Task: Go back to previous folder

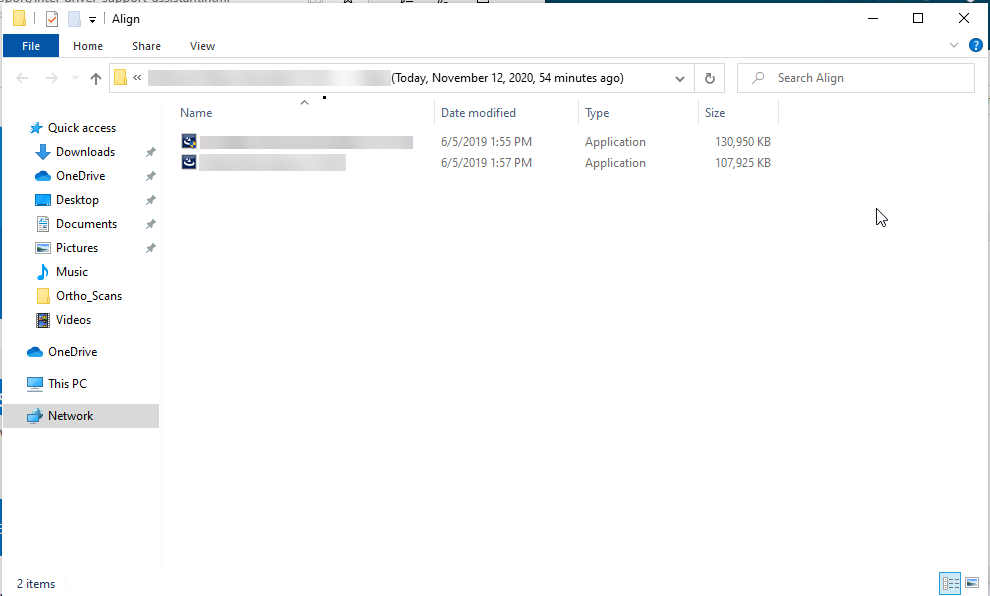Action: click(22, 78)
